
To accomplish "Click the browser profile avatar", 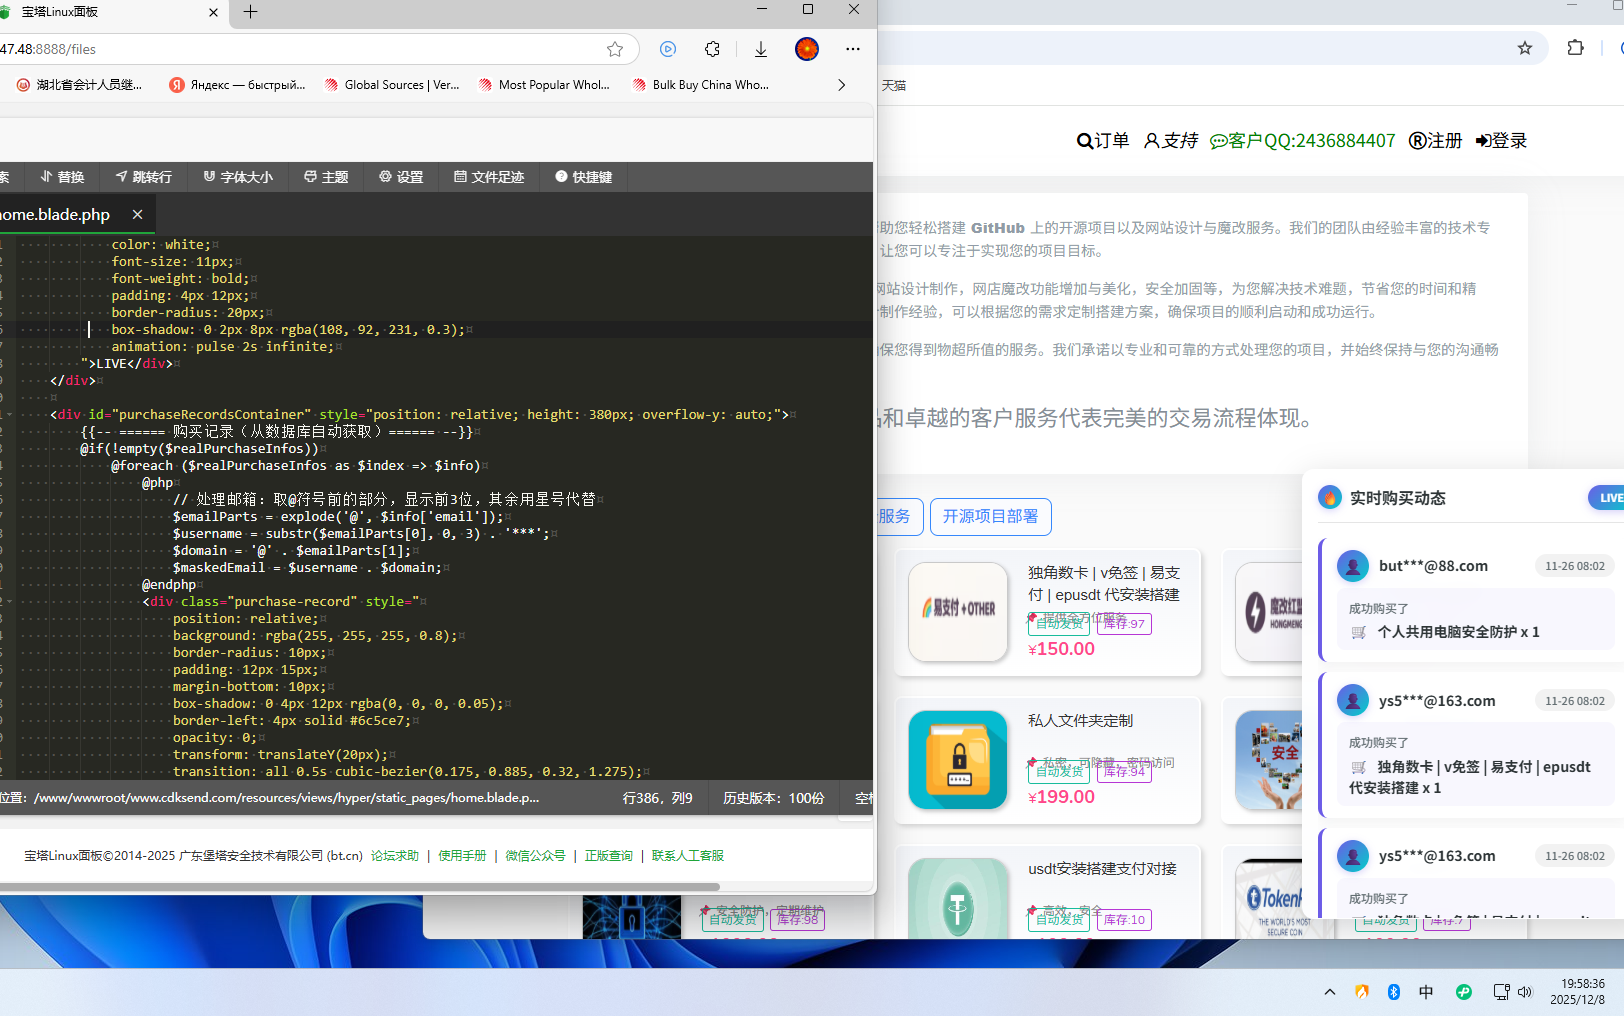I will (x=807, y=49).
